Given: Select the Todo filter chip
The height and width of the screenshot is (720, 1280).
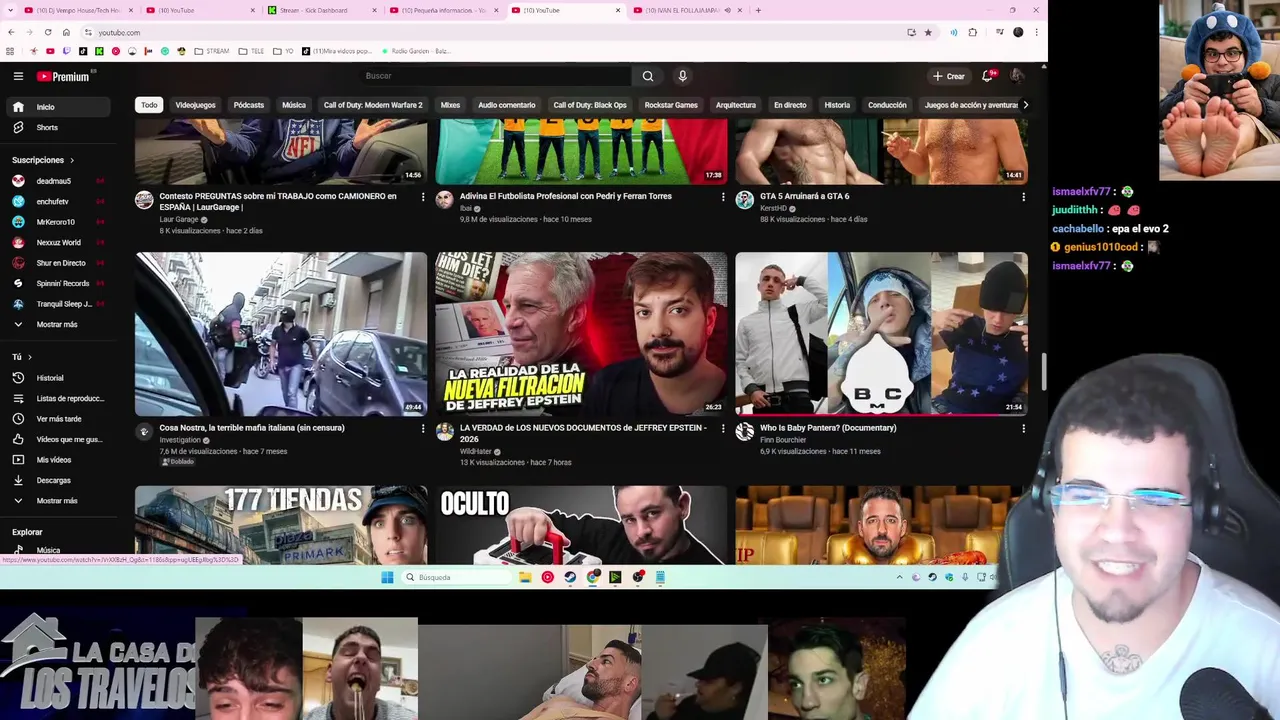Looking at the screenshot, I should pos(149,105).
